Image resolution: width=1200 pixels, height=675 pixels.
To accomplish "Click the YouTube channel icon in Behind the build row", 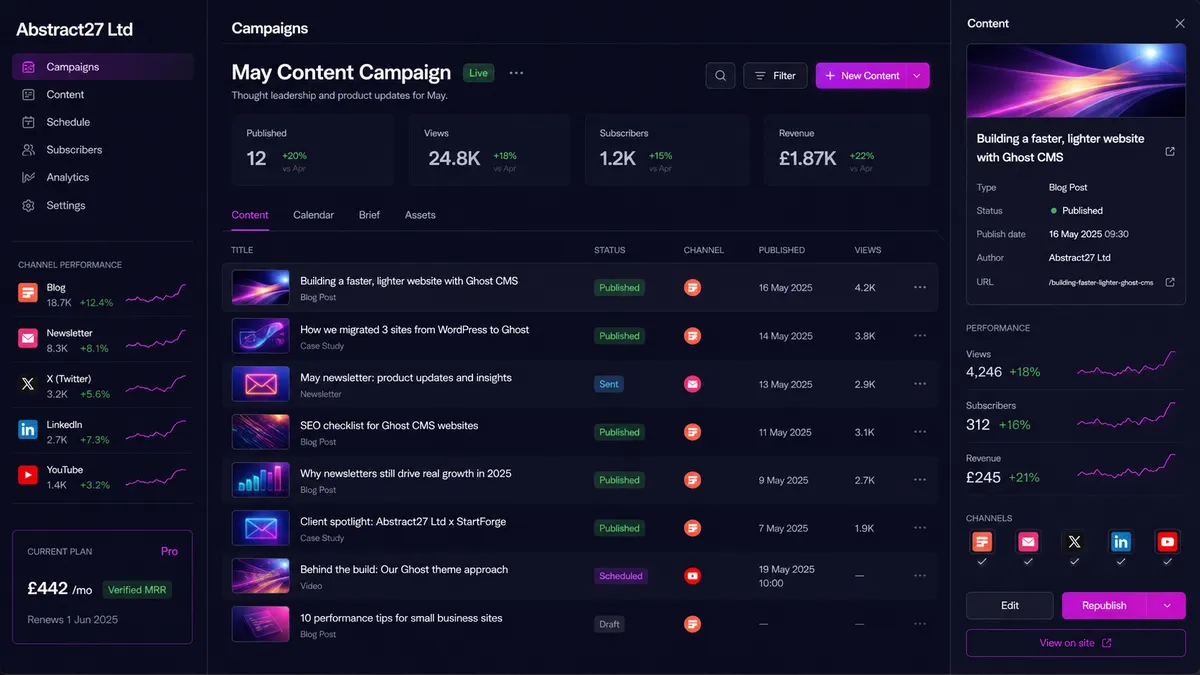I will coord(692,576).
